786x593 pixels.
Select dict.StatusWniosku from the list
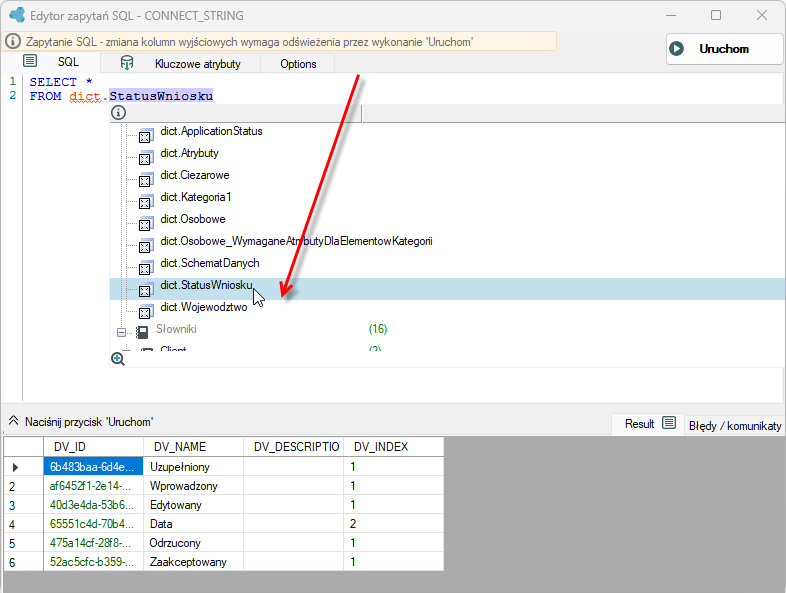(206, 285)
